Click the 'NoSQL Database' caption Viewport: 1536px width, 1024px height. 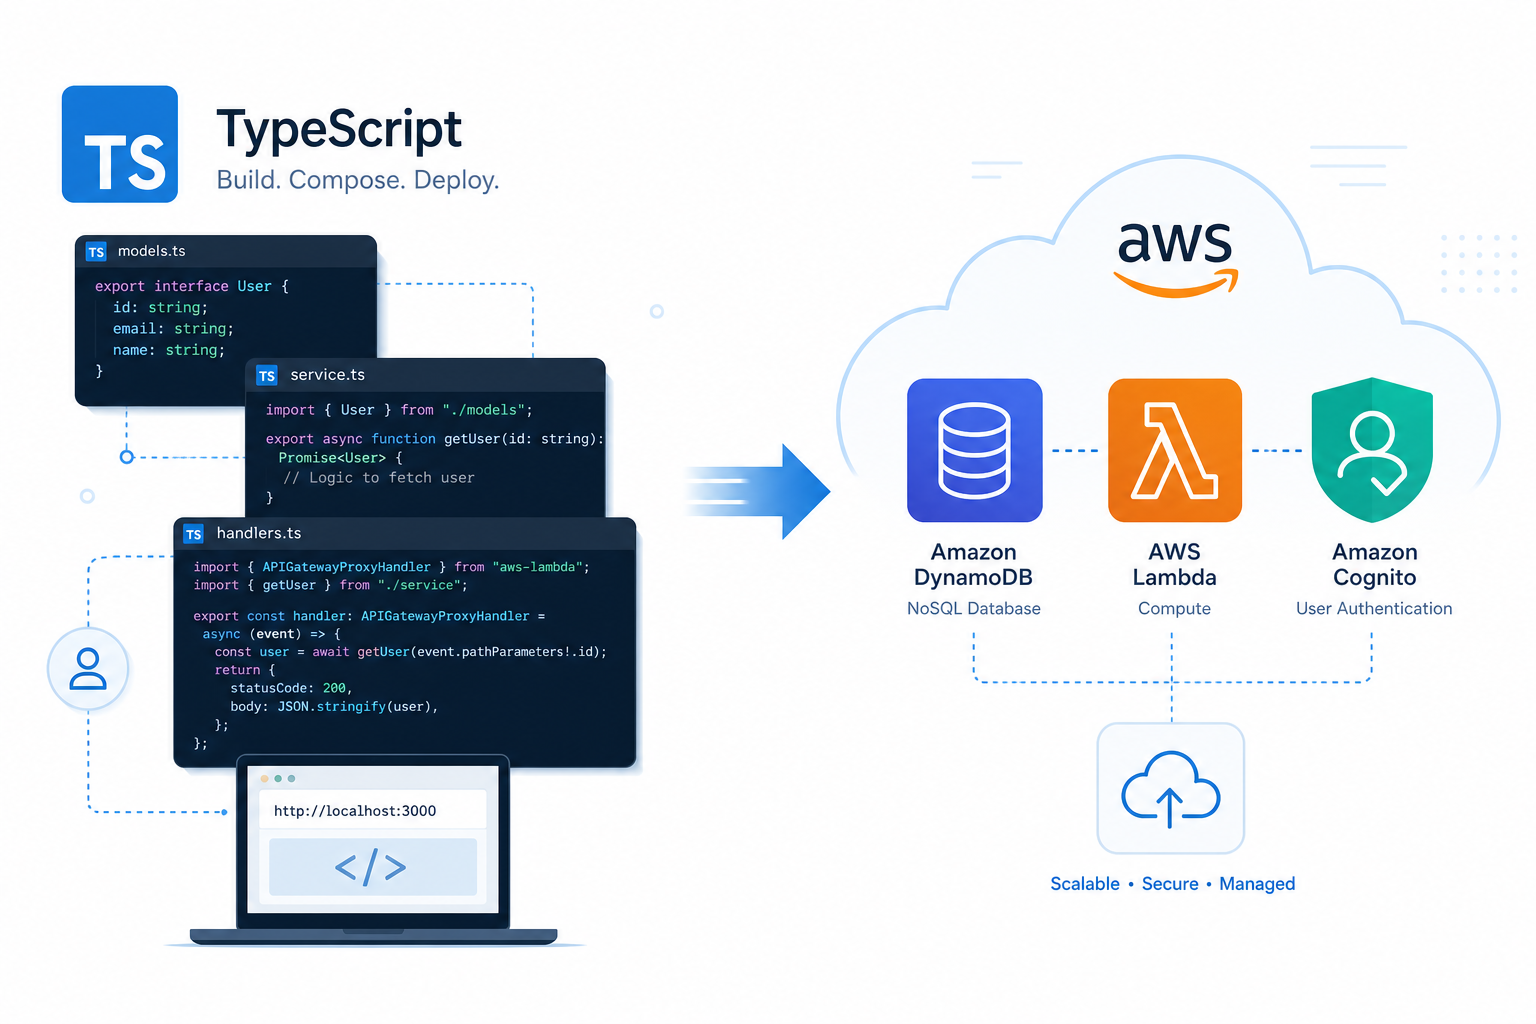click(x=974, y=608)
